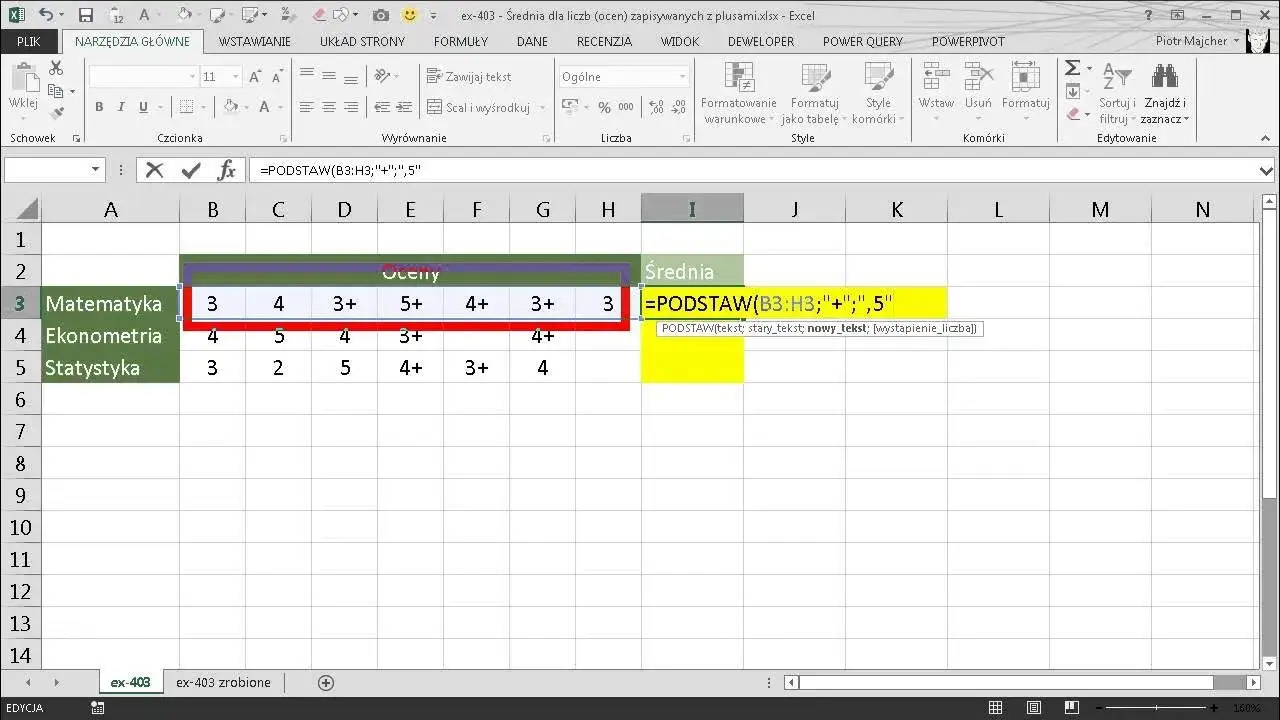Image resolution: width=1280 pixels, height=720 pixels.
Task: Cancel the formula entry with the X icon
Action: 154,170
